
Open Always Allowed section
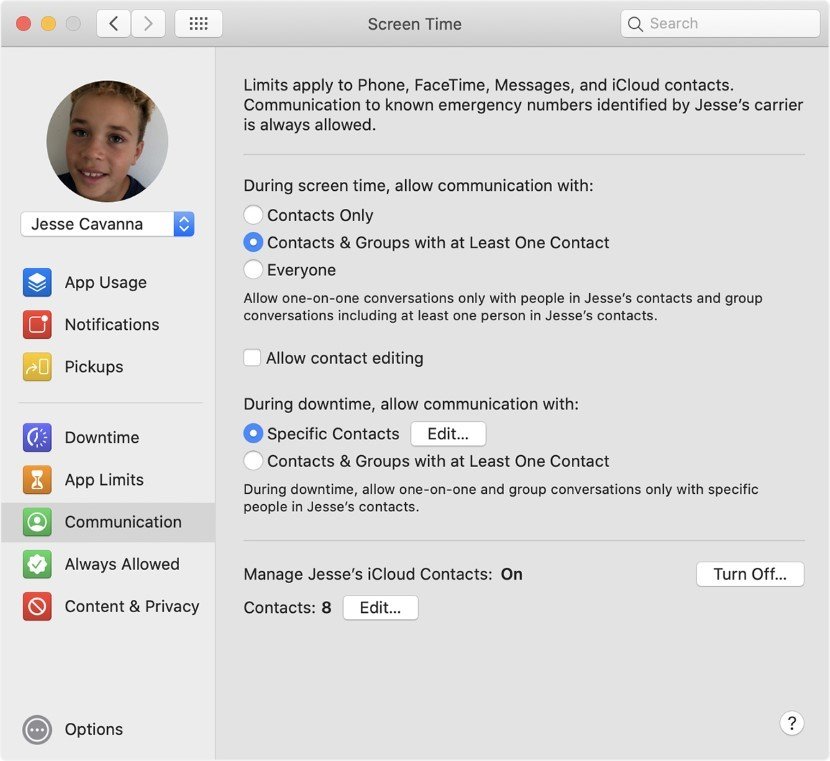click(x=122, y=564)
